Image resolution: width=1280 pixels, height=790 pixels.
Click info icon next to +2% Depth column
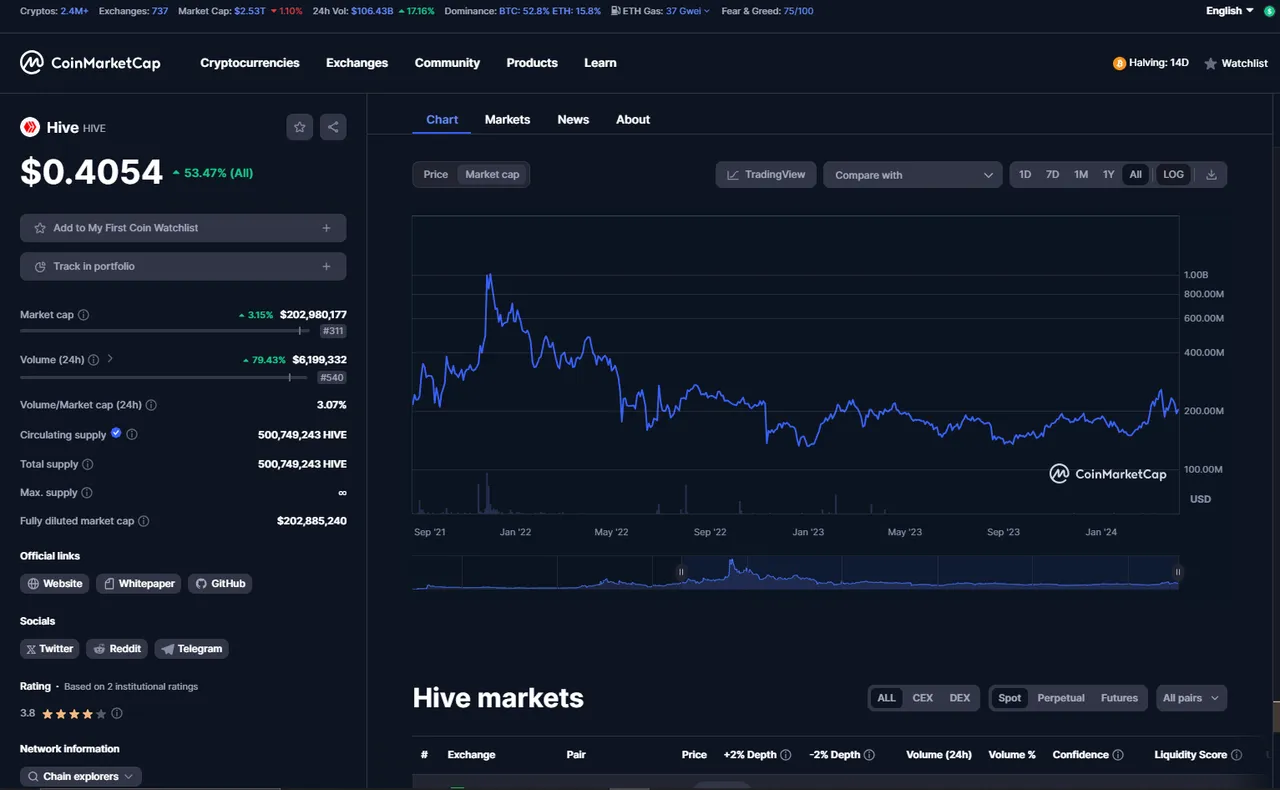[x=786, y=755]
